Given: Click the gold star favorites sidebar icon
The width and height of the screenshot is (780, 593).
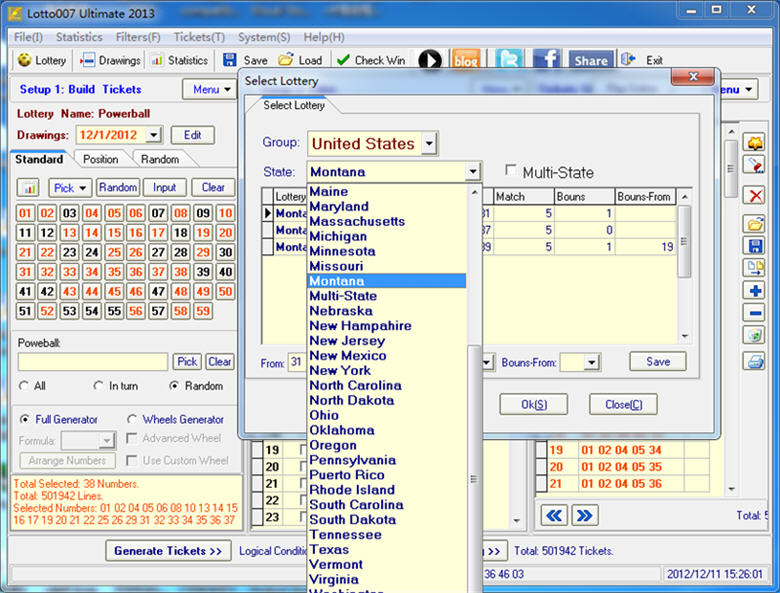Looking at the screenshot, I should (755, 143).
